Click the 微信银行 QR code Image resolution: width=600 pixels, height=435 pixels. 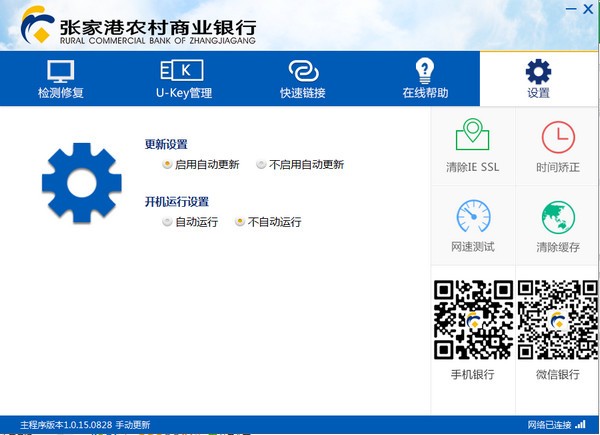click(558, 320)
